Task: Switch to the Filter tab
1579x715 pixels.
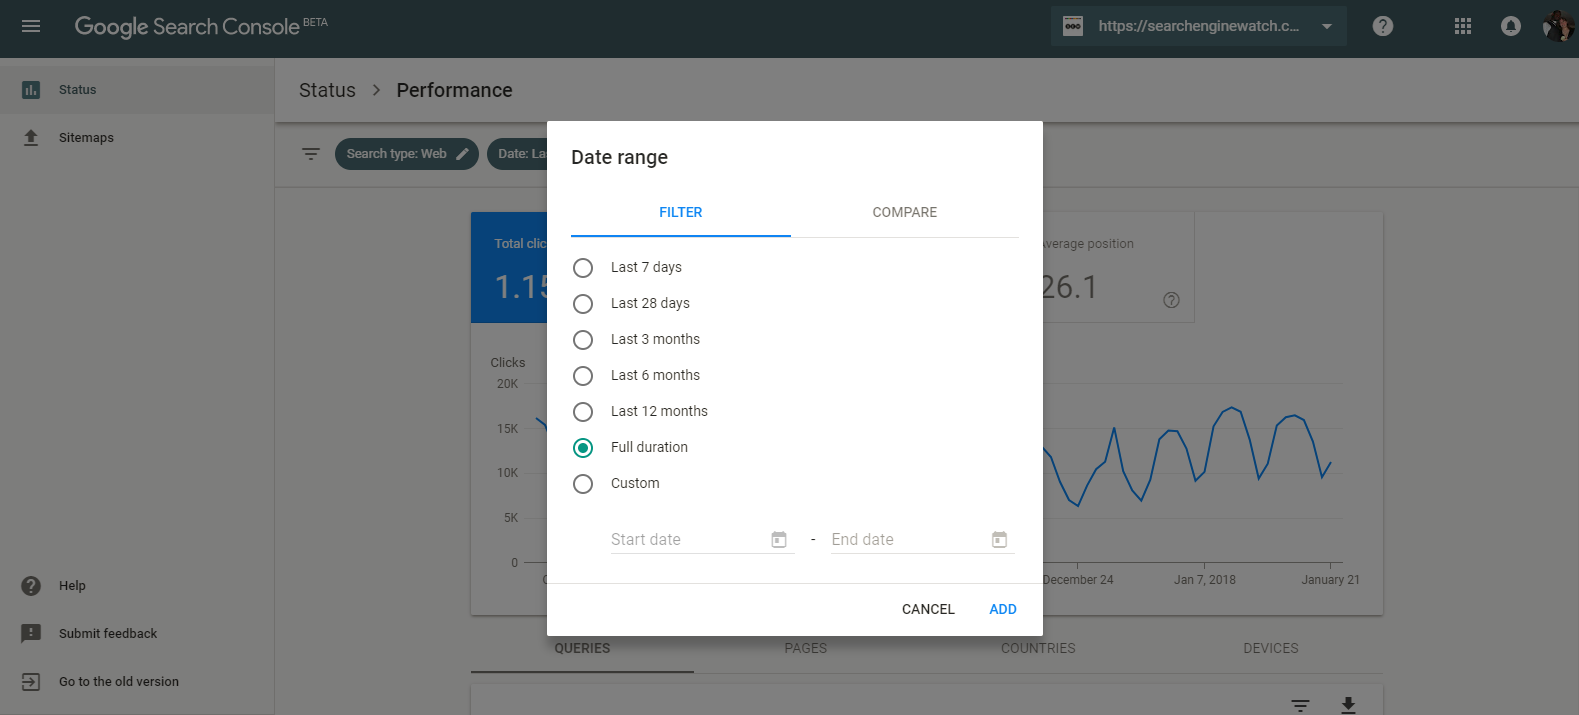Action: (680, 212)
